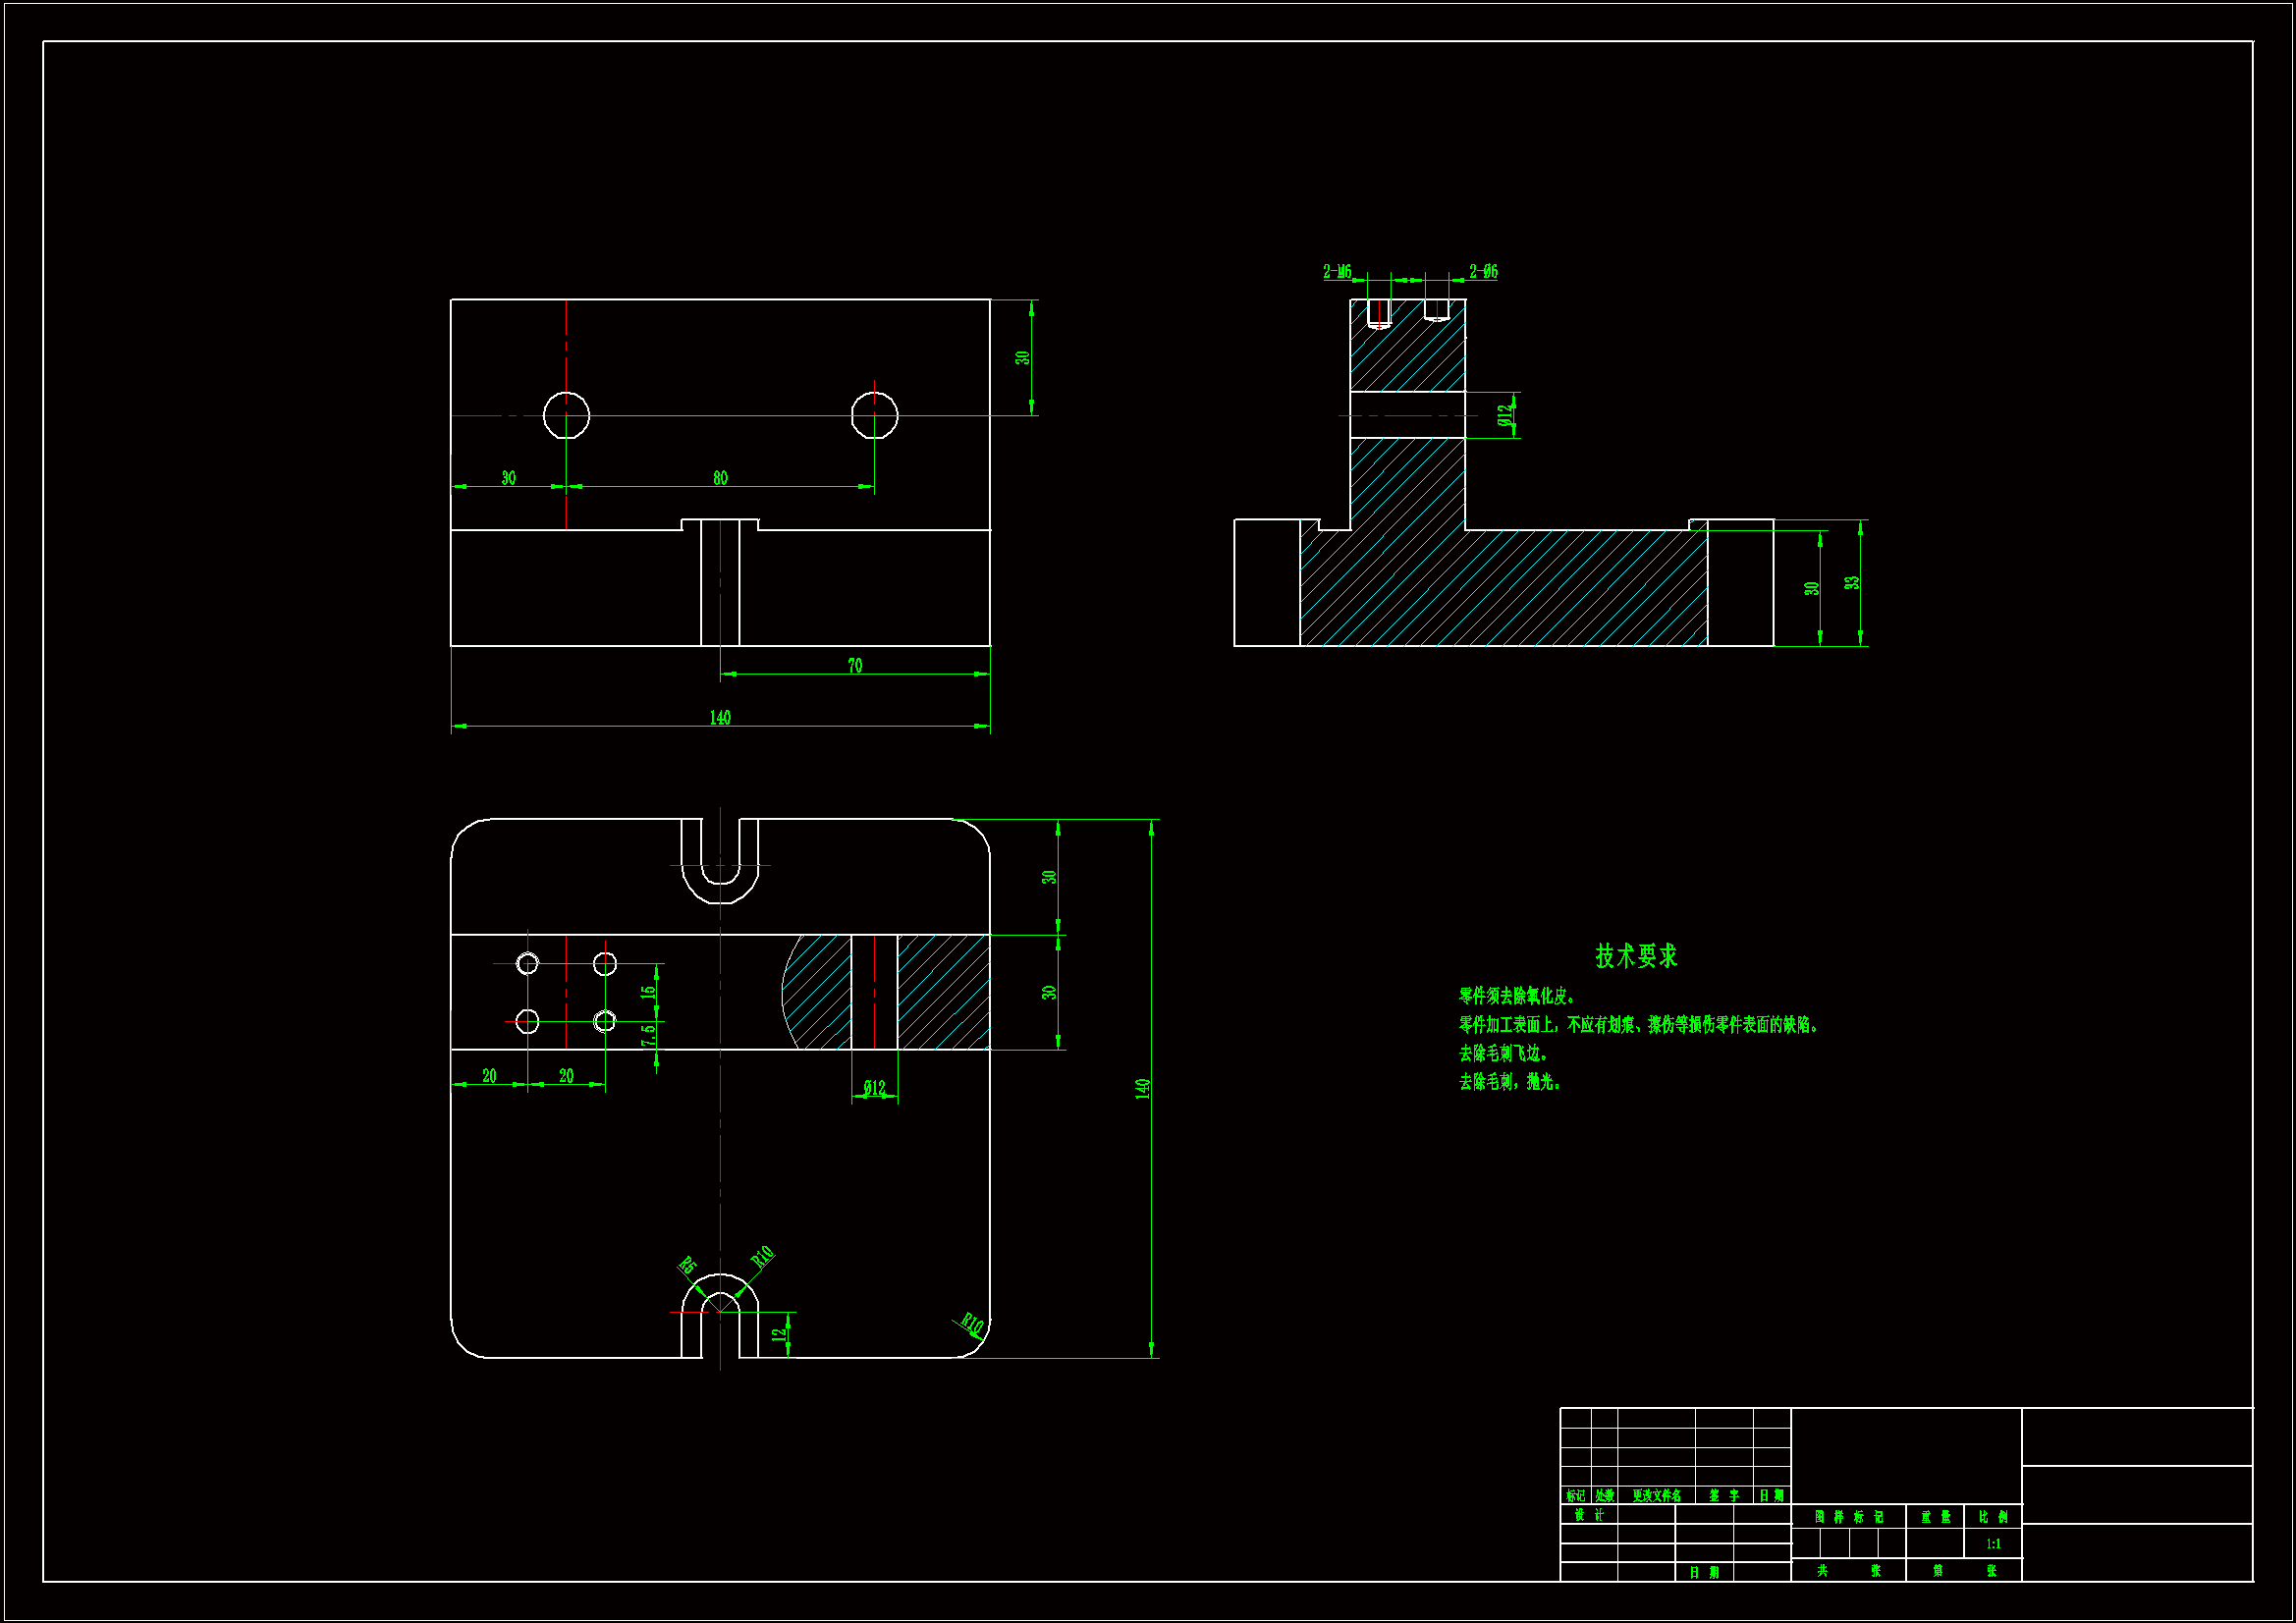The width and height of the screenshot is (2296, 1623).
Task: Click the 140 width dimension text in top view
Action: point(720,717)
